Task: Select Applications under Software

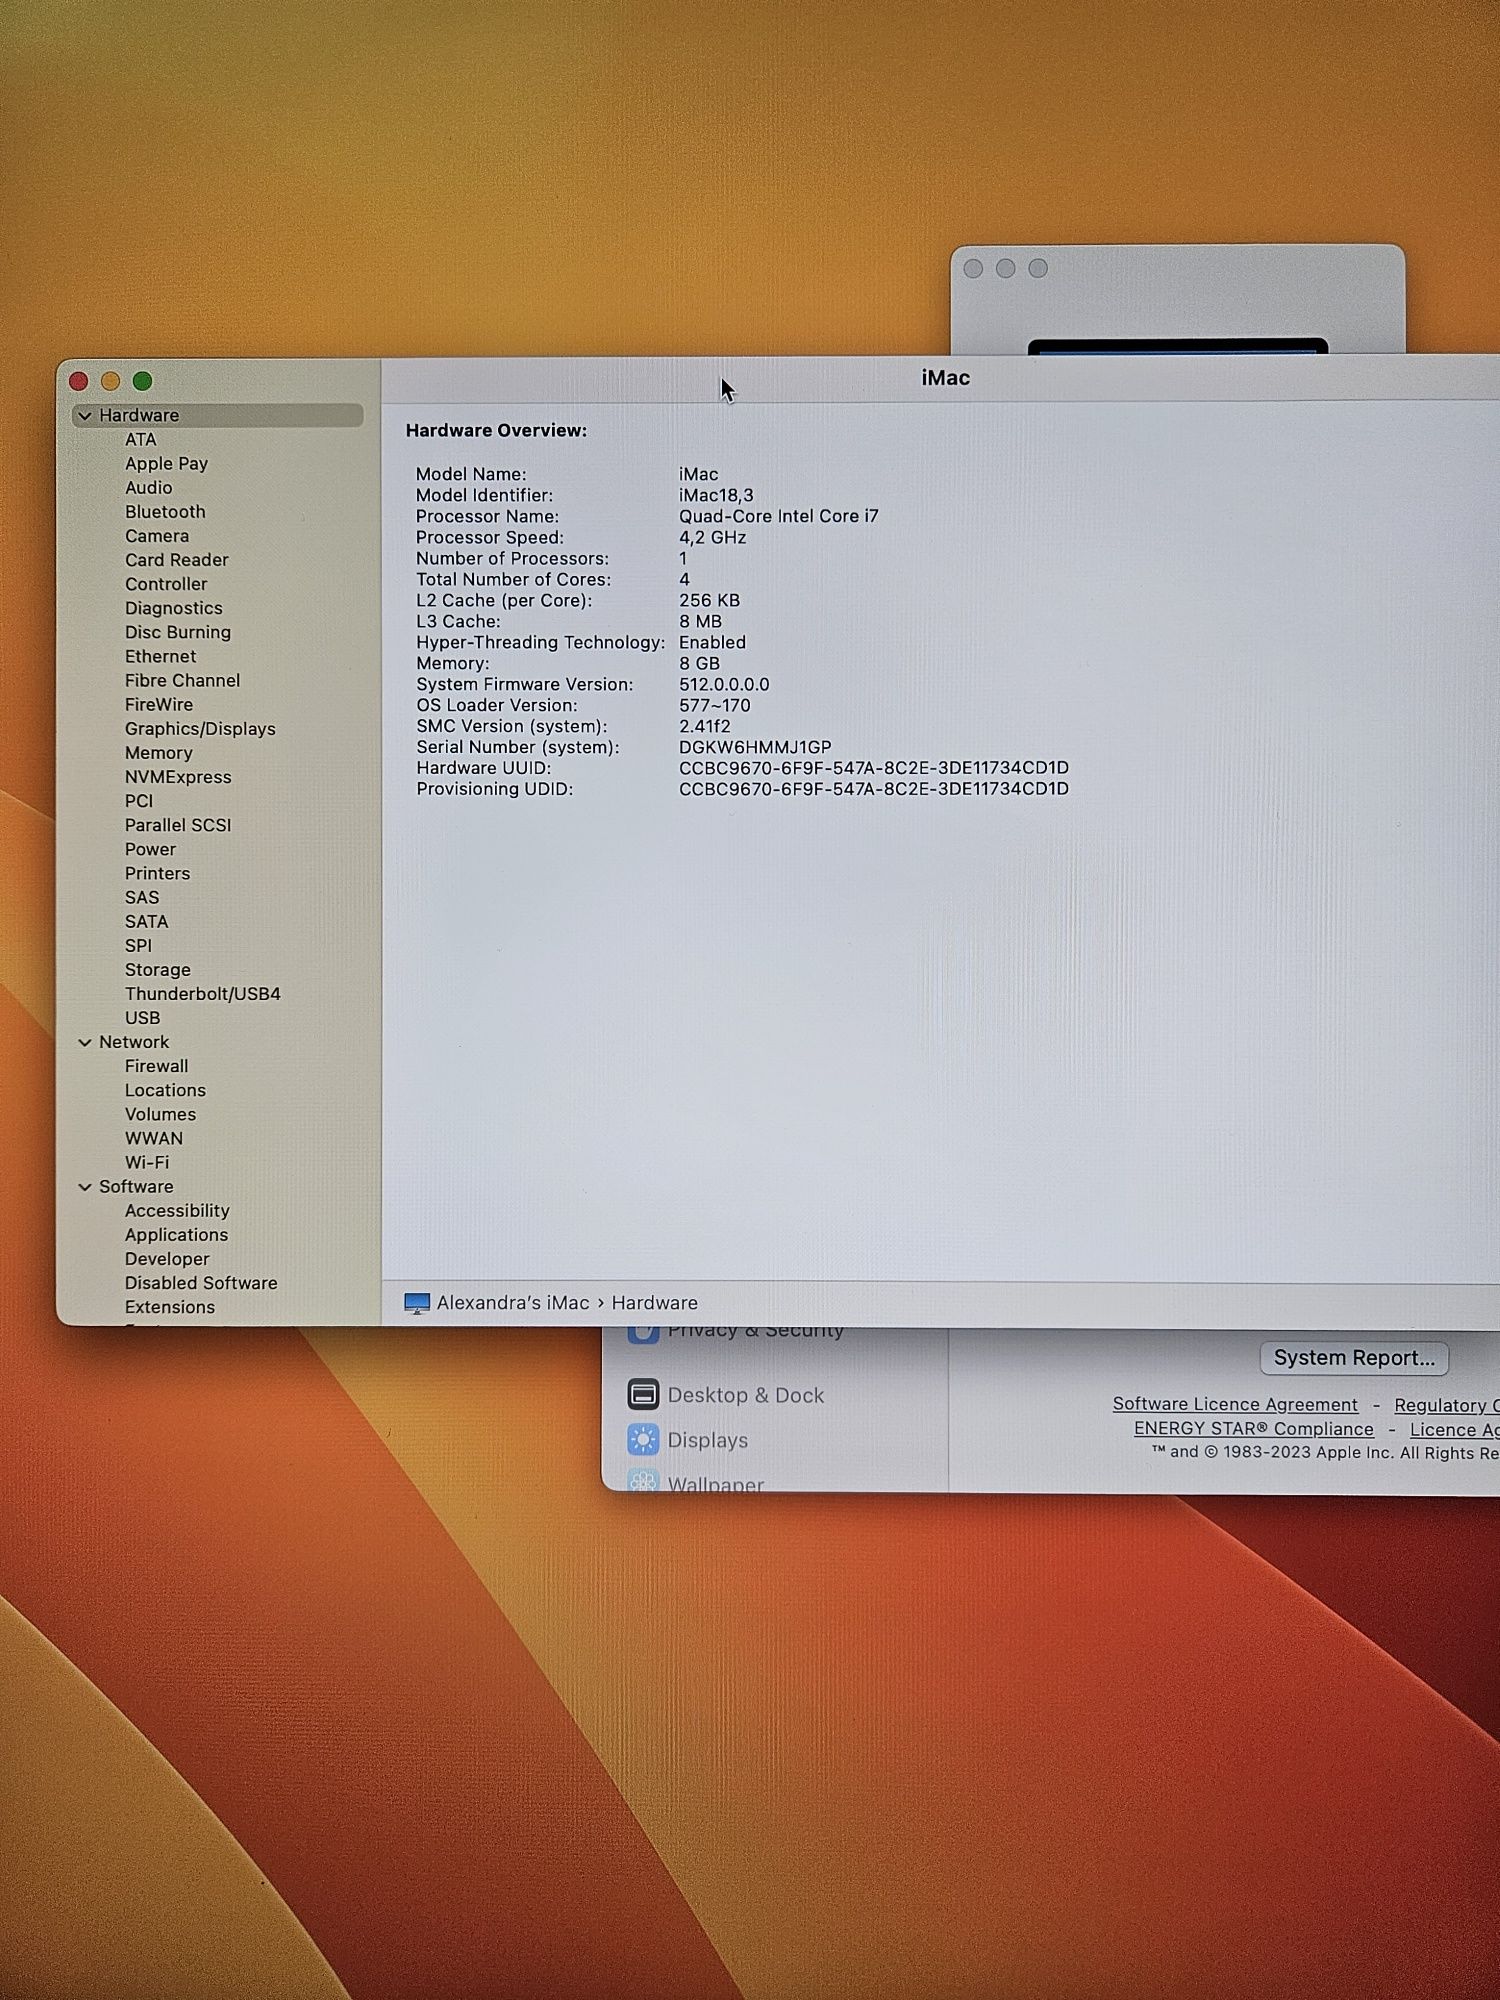Action: coord(176,1235)
